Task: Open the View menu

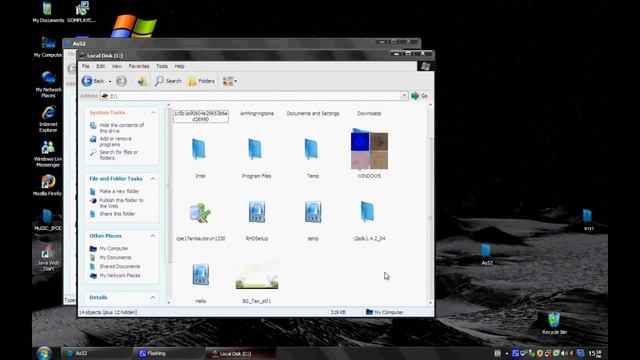Action: pos(117,66)
